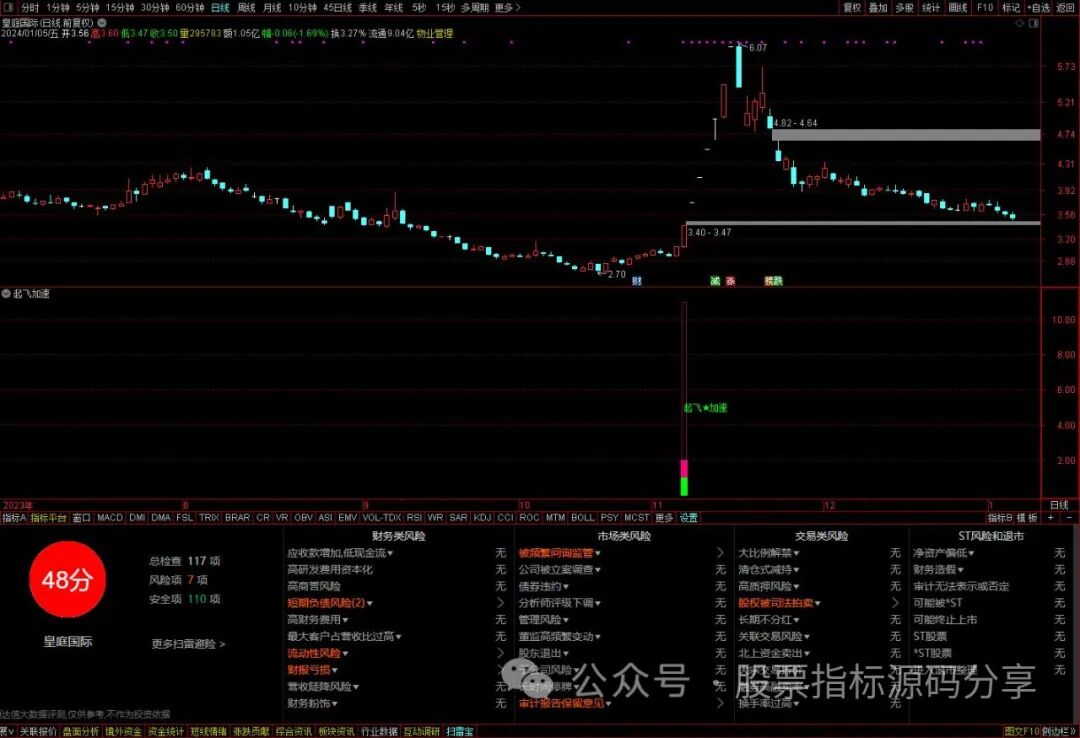
Task: Select the VOL-TDX indicator
Action: pos(382,517)
